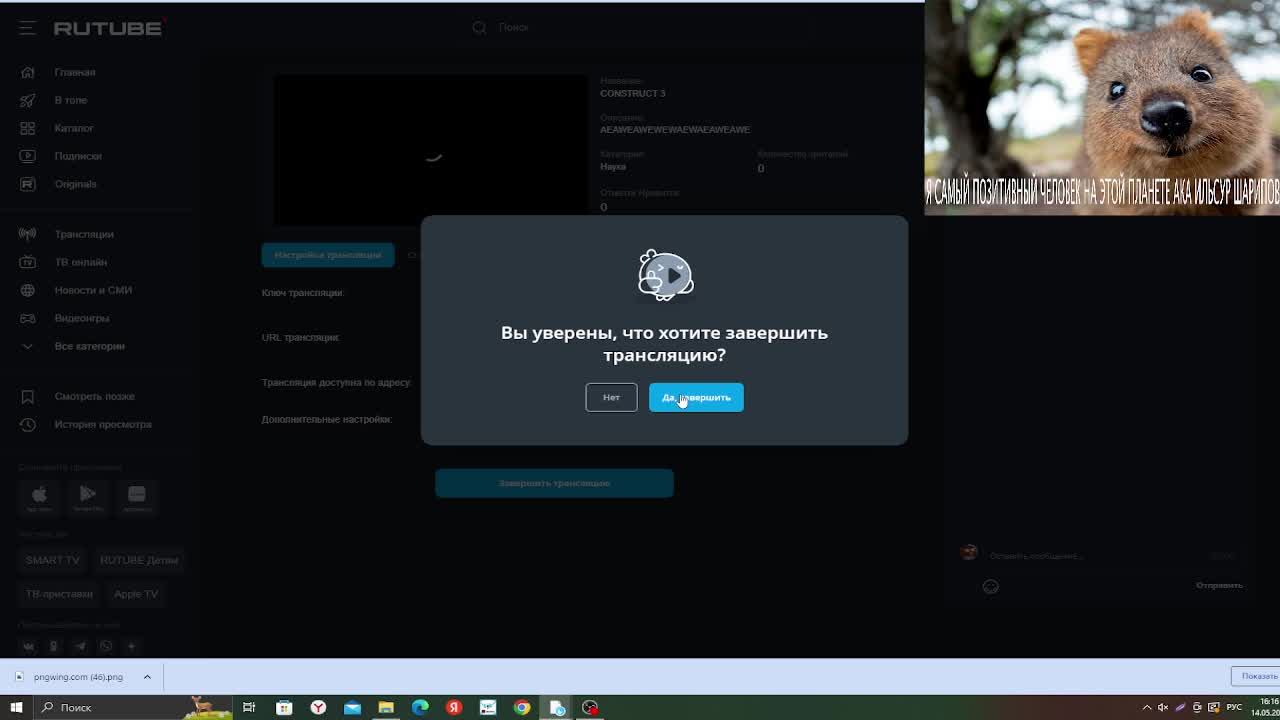This screenshot has width=1280, height=720.
Task: Click the clock icon beside 'История просмотра'
Action: 28,424
